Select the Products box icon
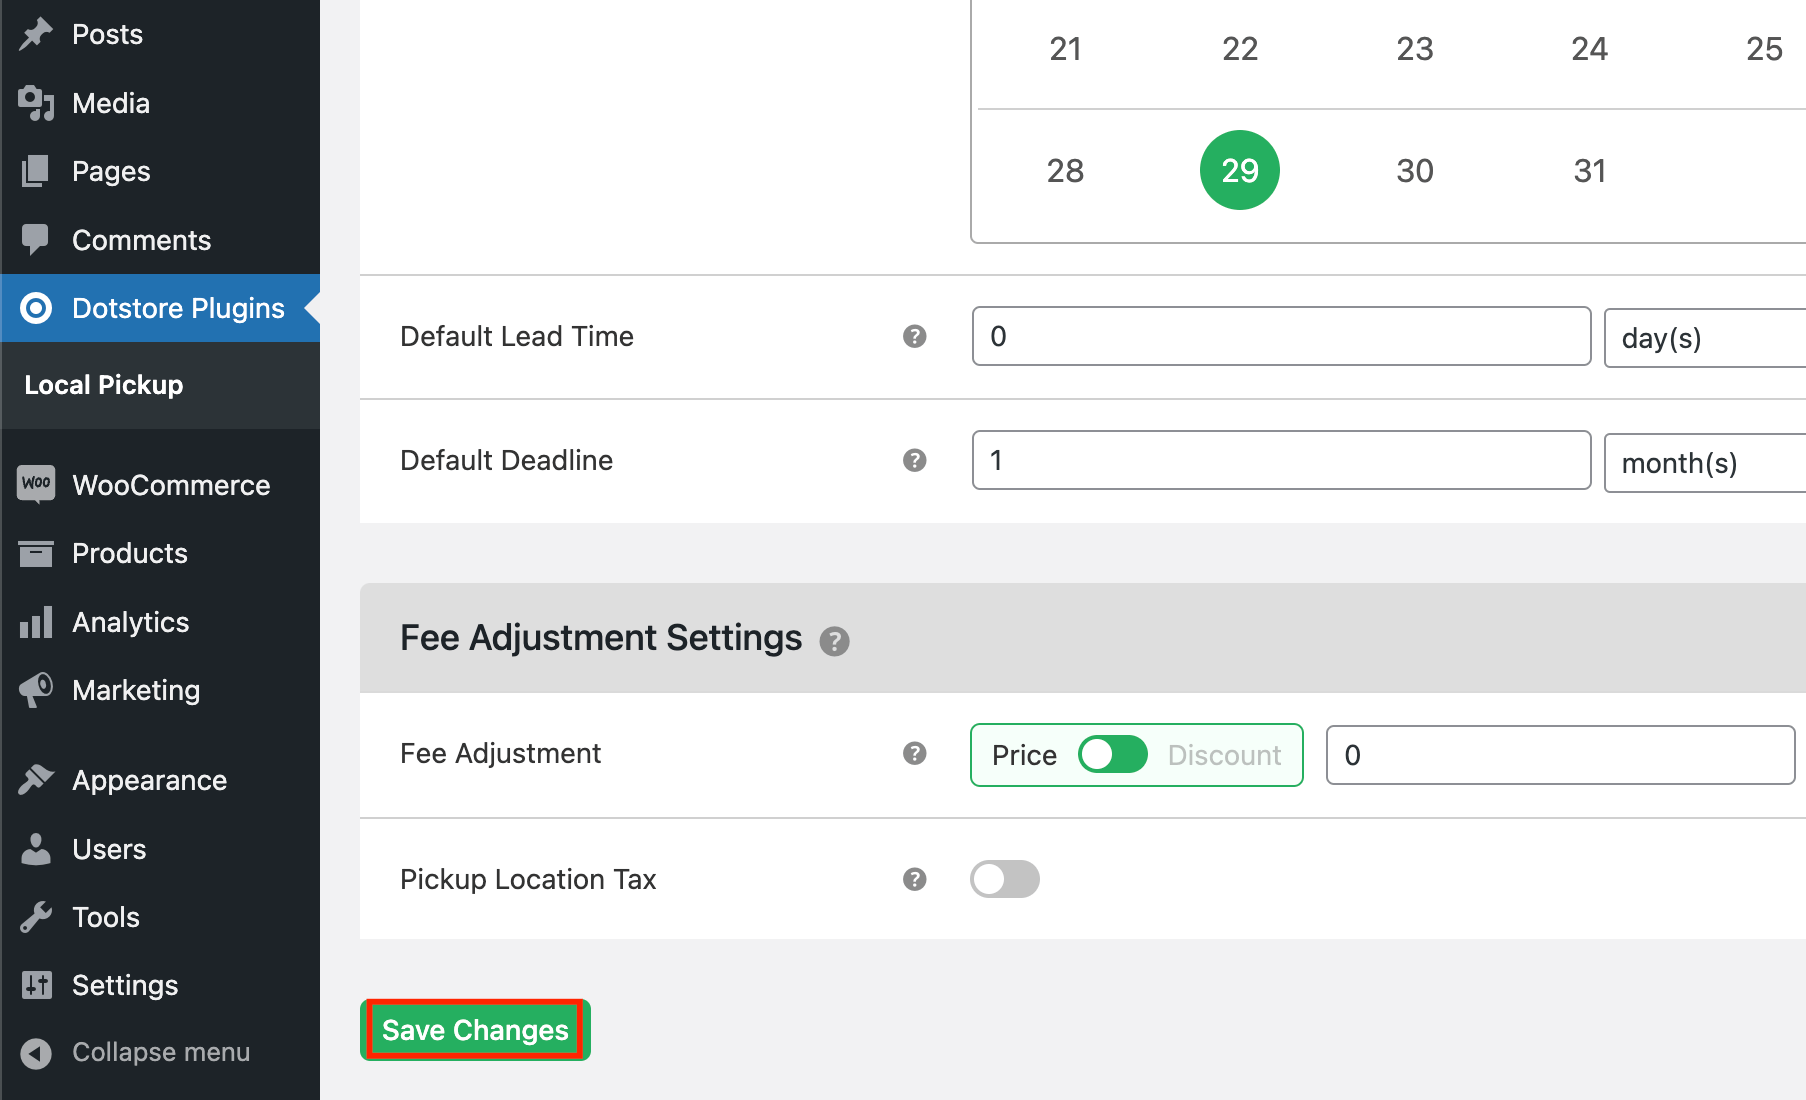The height and width of the screenshot is (1100, 1806). coord(36,553)
